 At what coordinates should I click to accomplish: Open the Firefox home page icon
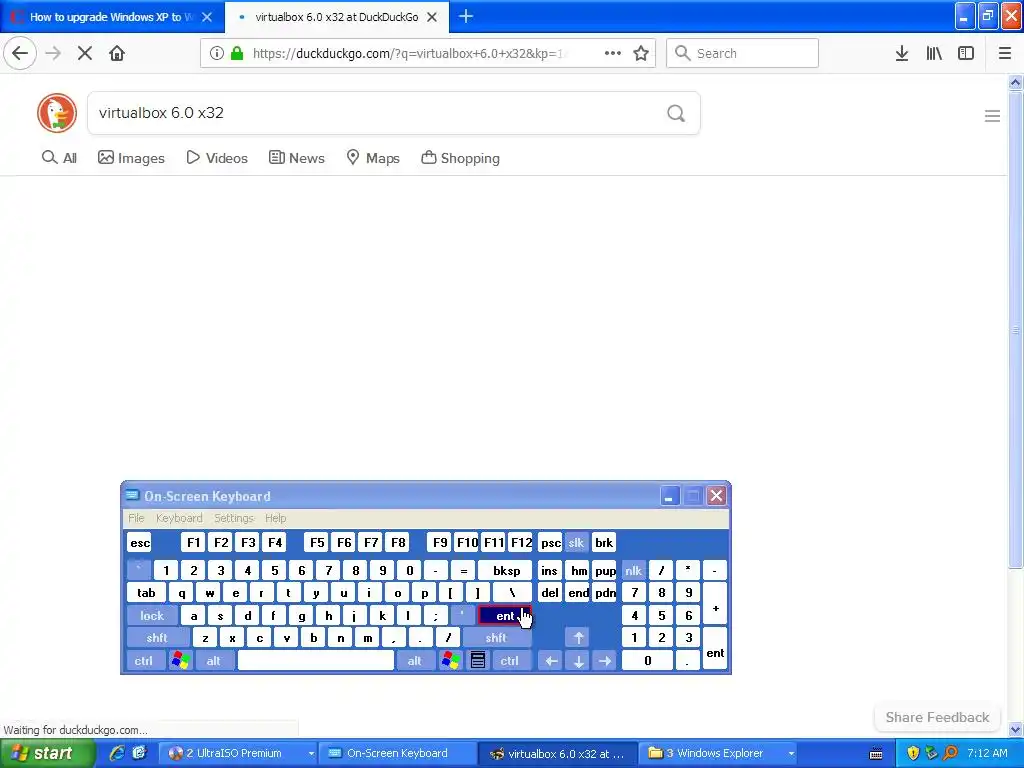[x=117, y=53]
